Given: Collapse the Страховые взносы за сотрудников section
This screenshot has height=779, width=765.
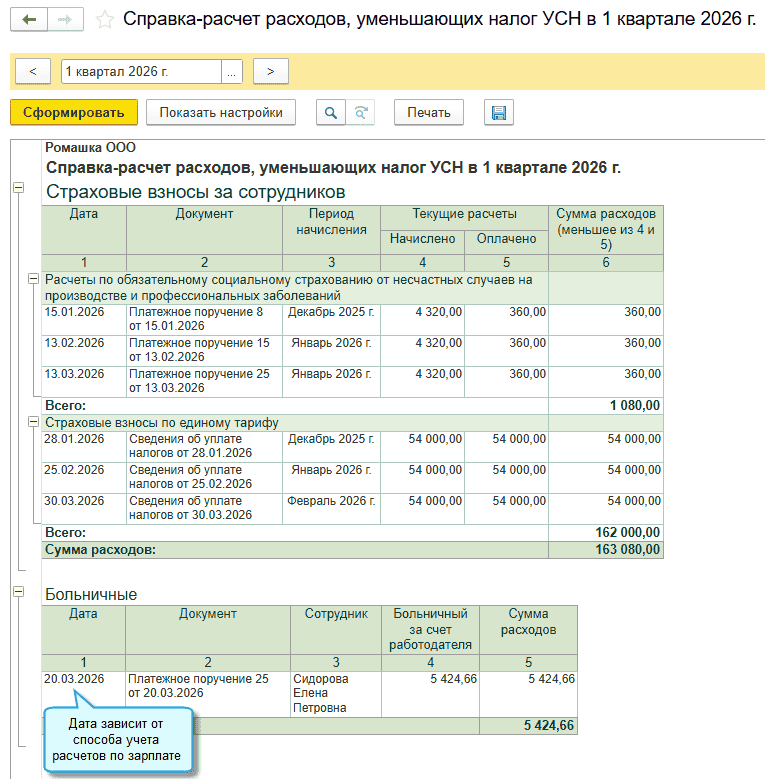Looking at the screenshot, I should pos(18,187).
